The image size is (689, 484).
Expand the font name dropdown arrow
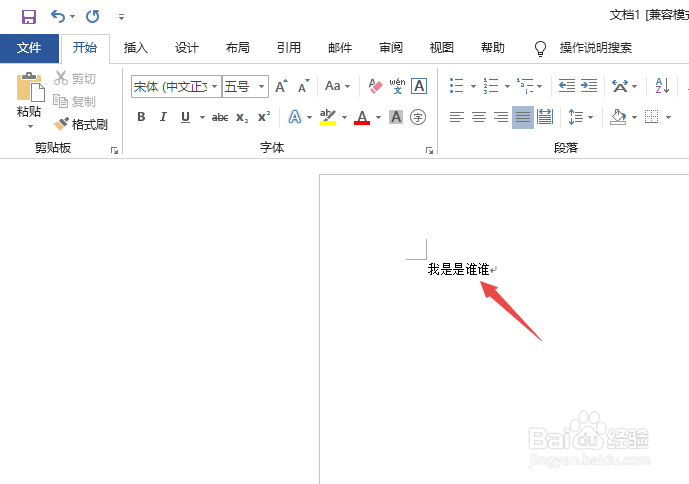(214, 87)
